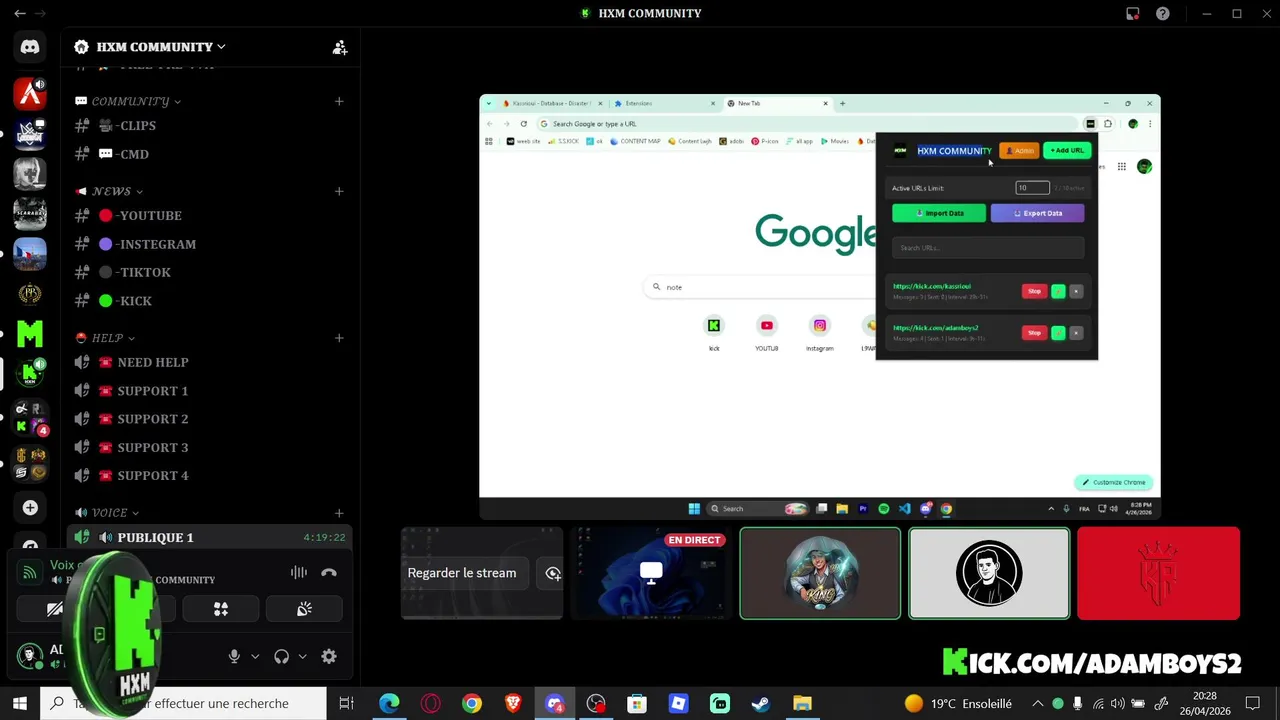This screenshot has height=720, width=1280.
Task: Open Discord direct messages home icon
Action: click(x=30, y=47)
